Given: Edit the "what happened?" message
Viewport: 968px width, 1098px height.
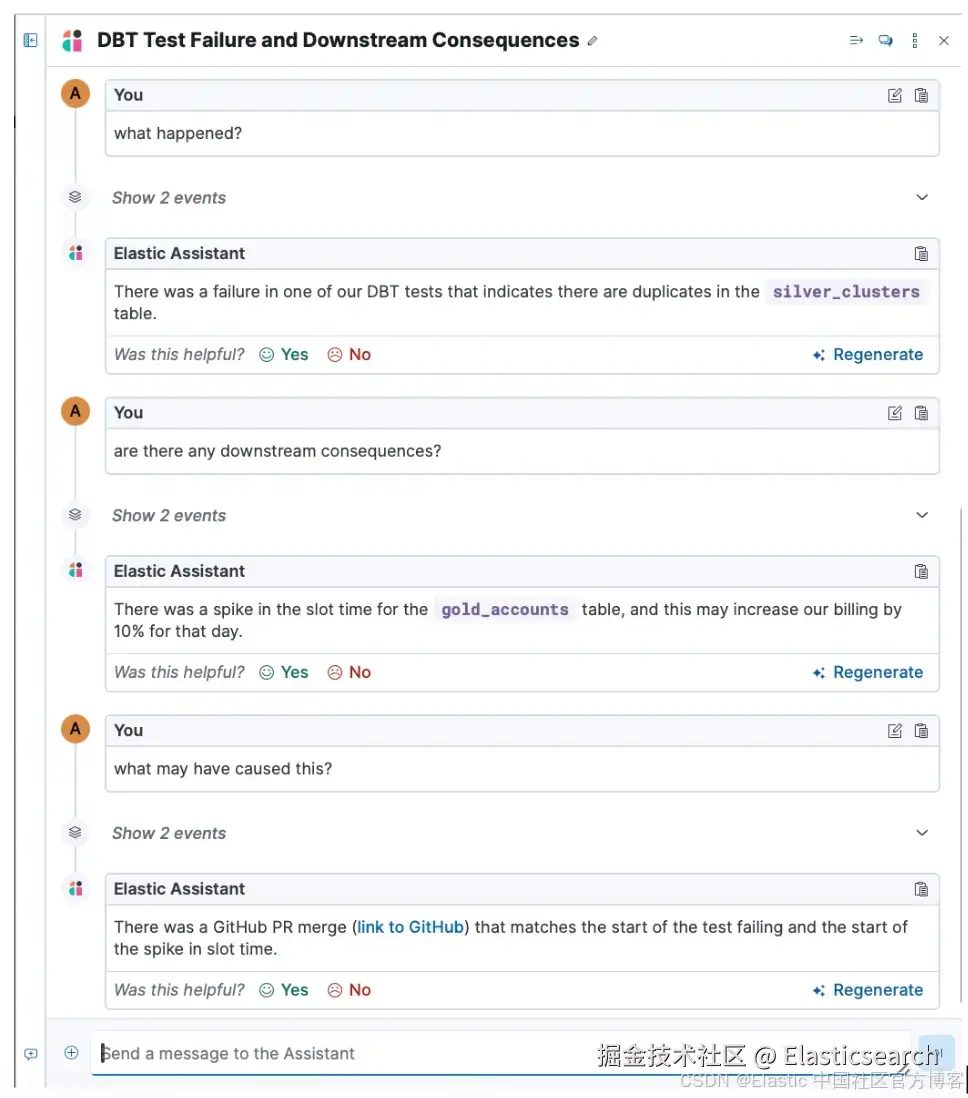Looking at the screenshot, I should pos(895,96).
